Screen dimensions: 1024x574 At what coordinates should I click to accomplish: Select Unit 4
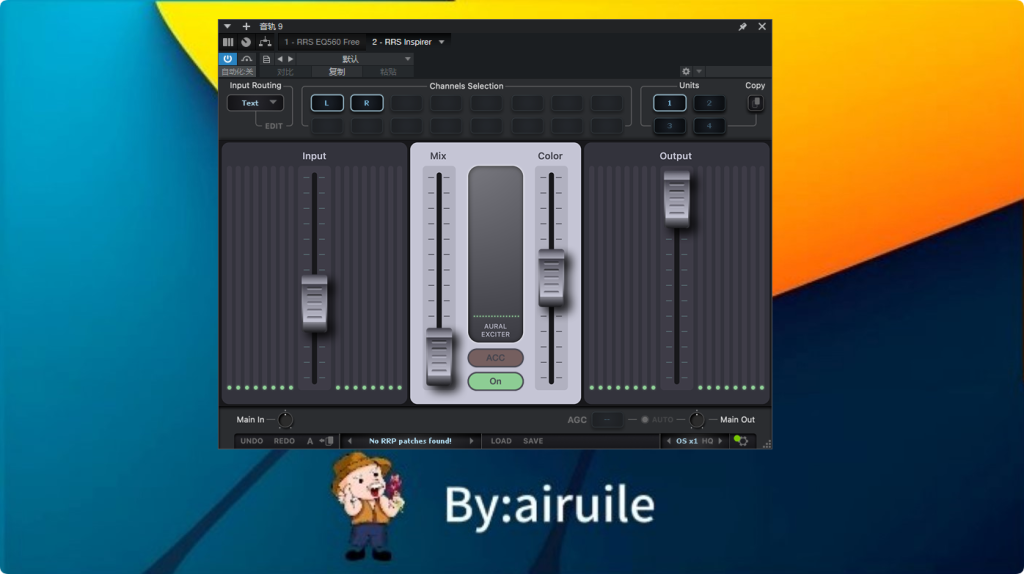click(709, 125)
